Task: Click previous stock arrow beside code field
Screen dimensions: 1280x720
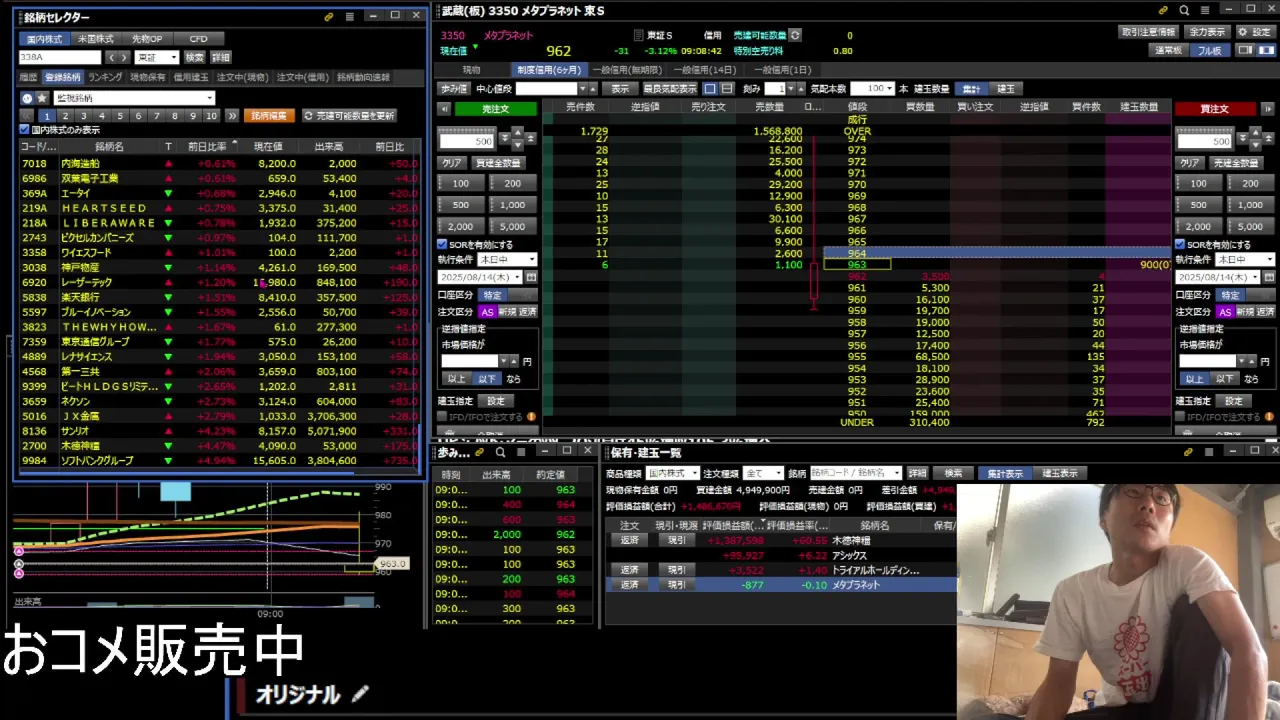Action: 112,57
